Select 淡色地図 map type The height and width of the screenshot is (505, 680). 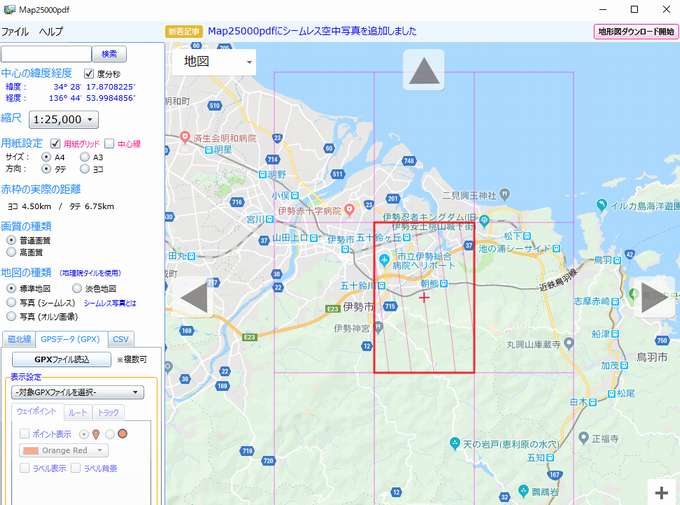click(77, 288)
